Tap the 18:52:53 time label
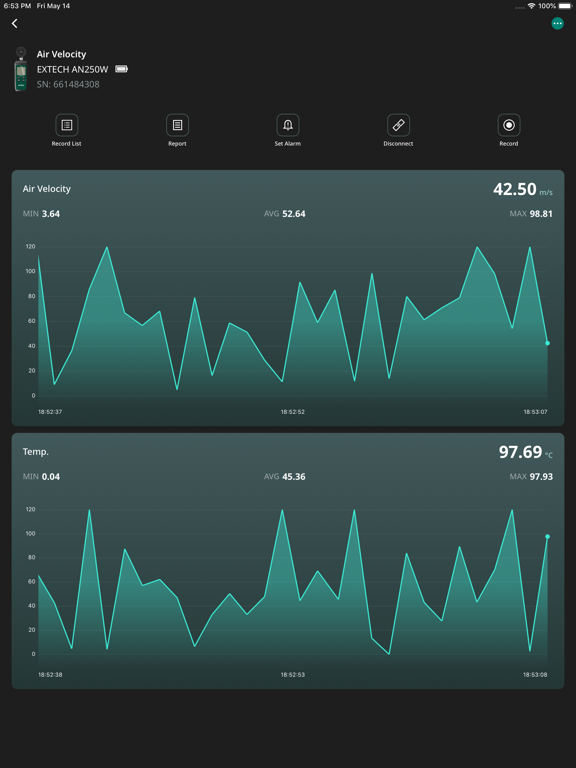The height and width of the screenshot is (768, 576). coord(292,675)
